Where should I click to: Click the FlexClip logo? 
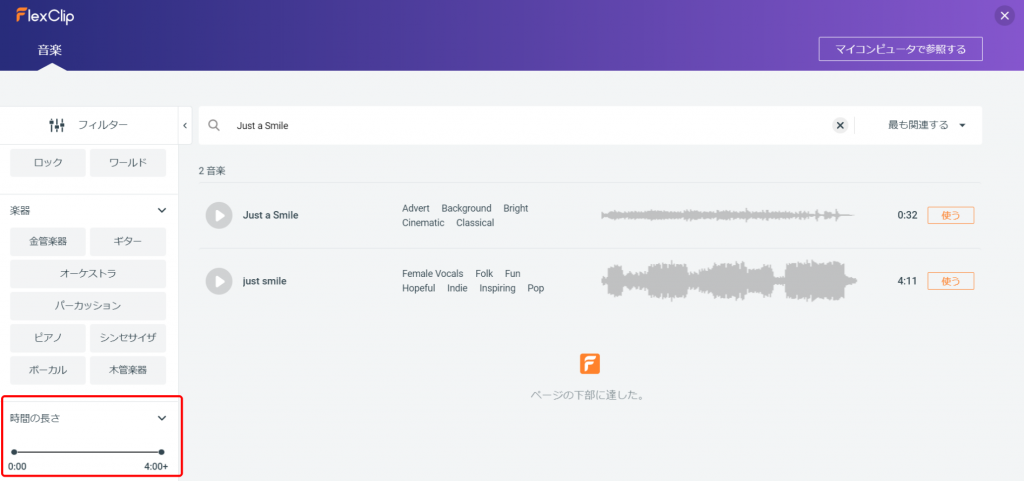pyautogui.click(x=45, y=16)
